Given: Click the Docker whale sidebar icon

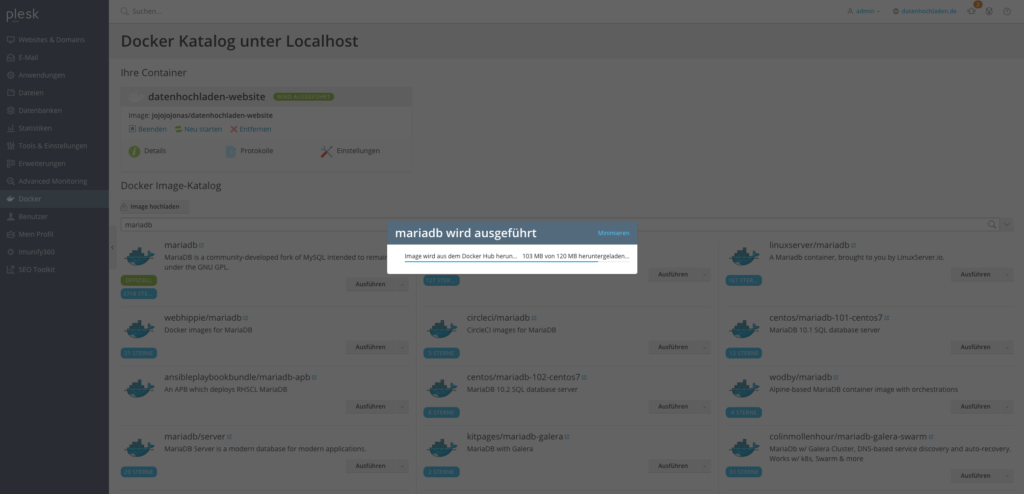Looking at the screenshot, I should [x=10, y=199].
